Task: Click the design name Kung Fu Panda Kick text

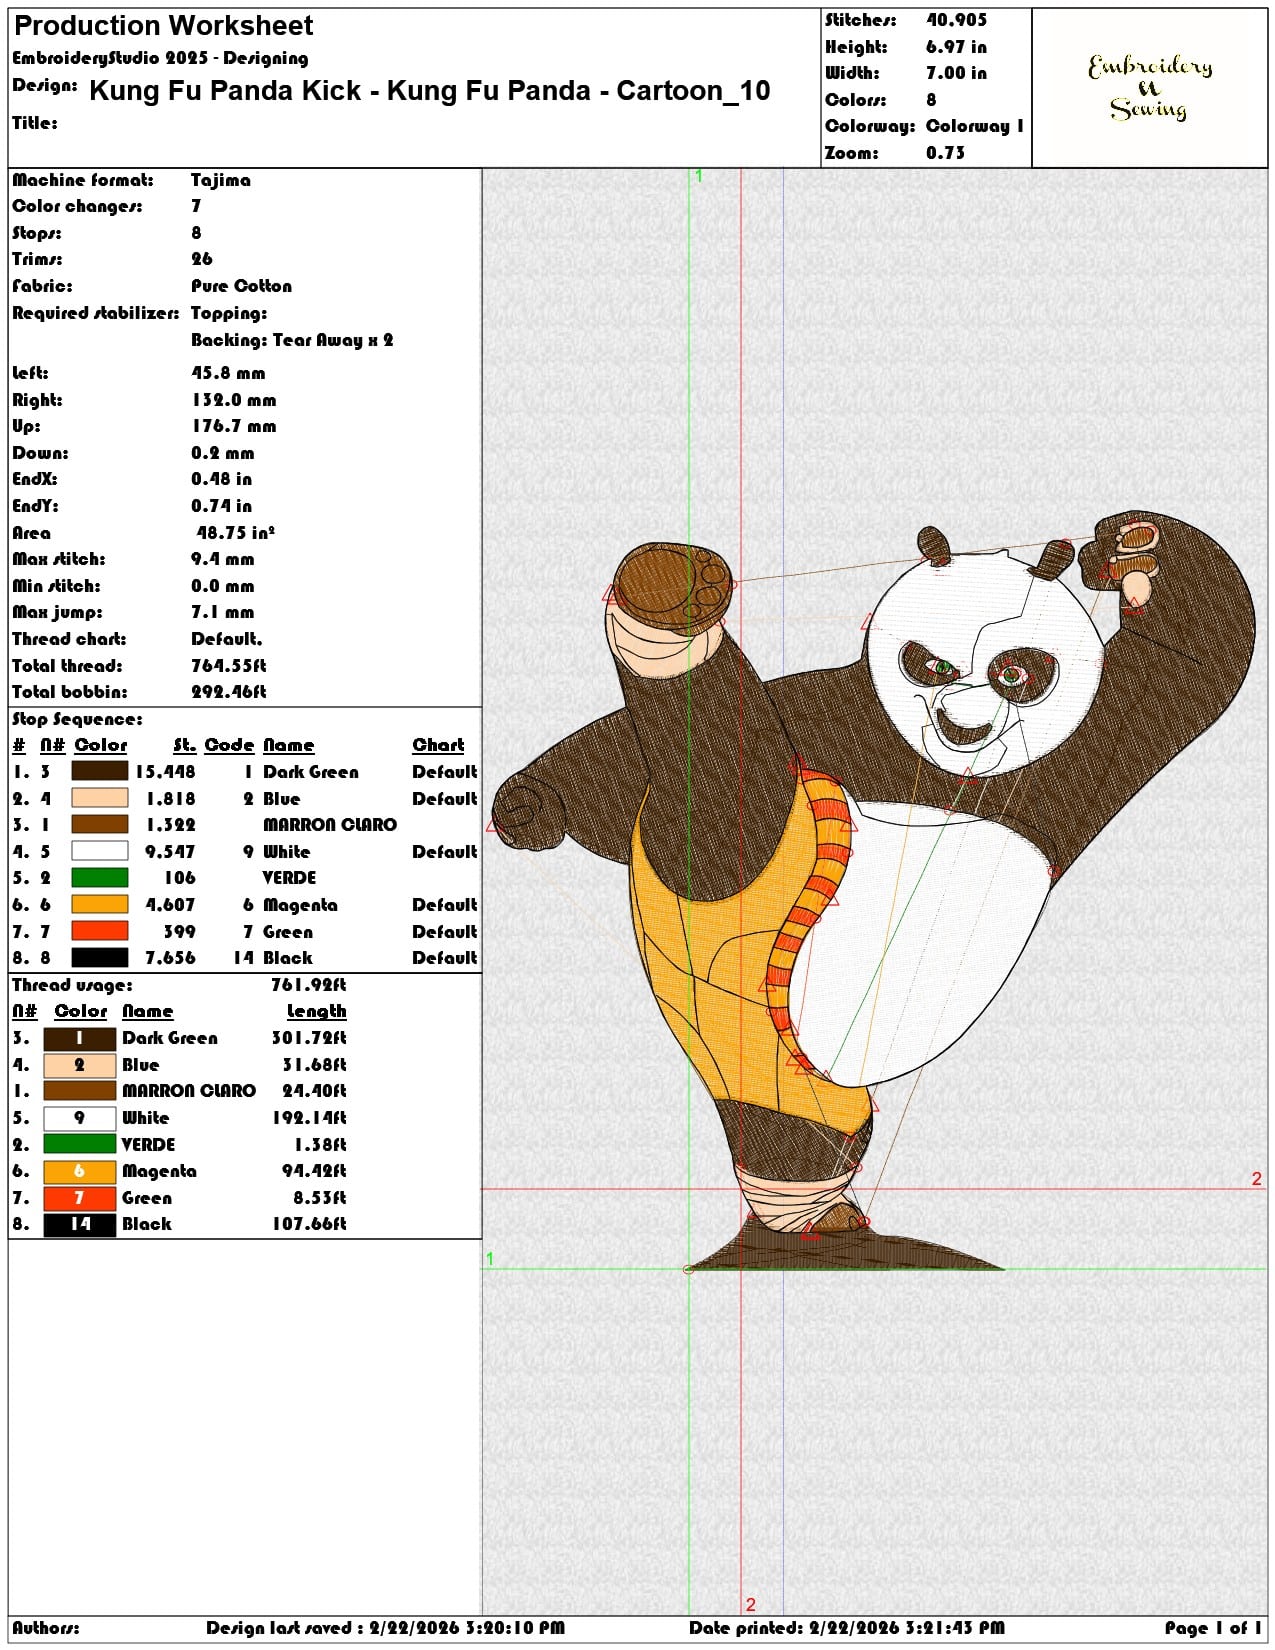Action: pyautogui.click(x=430, y=90)
